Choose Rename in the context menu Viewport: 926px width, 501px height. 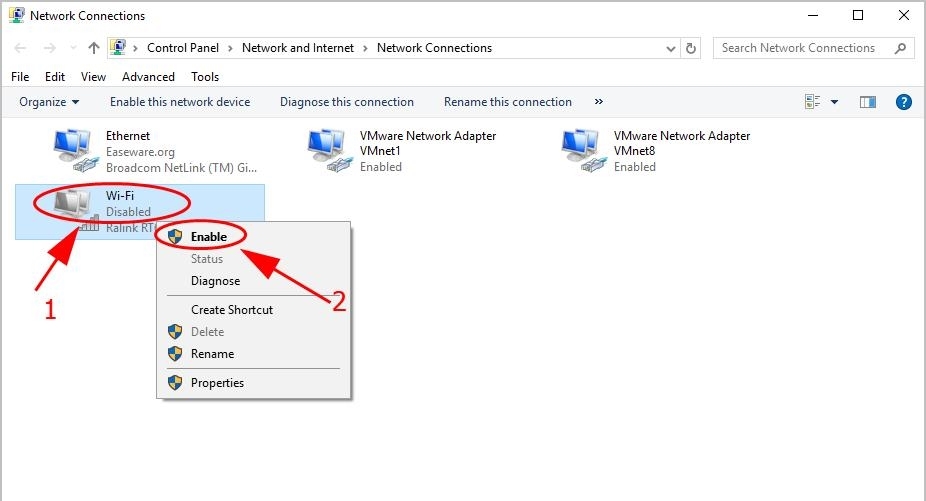[254, 354]
